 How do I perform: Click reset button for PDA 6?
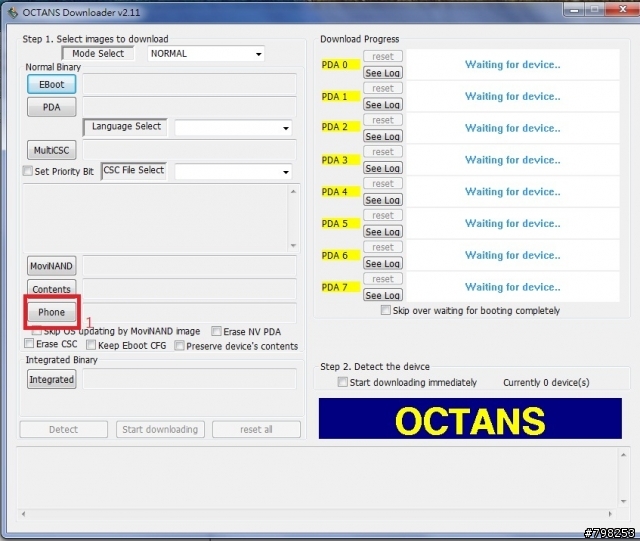coord(383,247)
